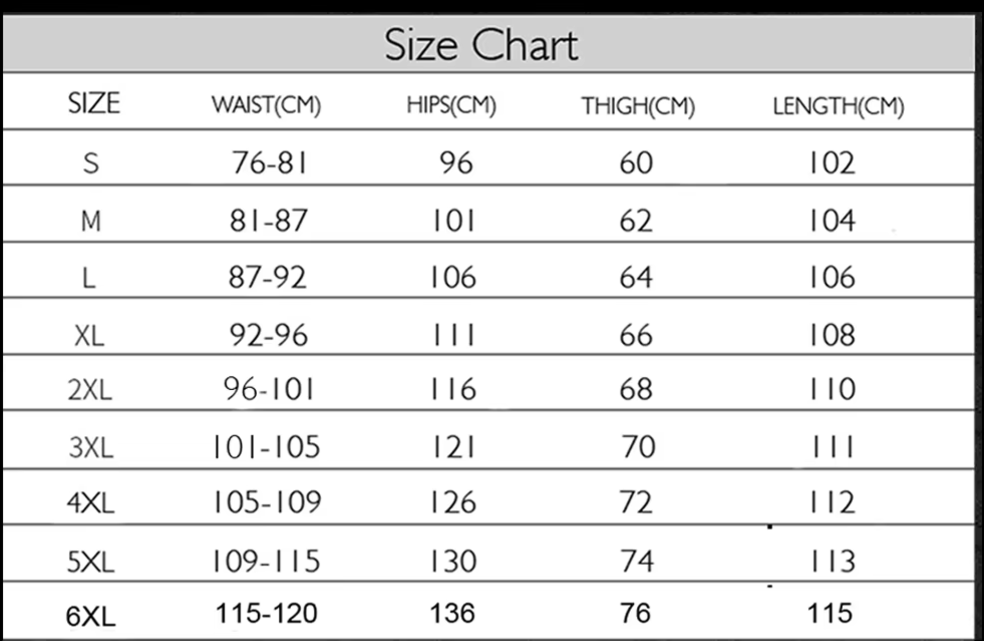The width and height of the screenshot is (984, 641).
Task: Select waist value 76-81
Action: pyautogui.click(x=270, y=163)
